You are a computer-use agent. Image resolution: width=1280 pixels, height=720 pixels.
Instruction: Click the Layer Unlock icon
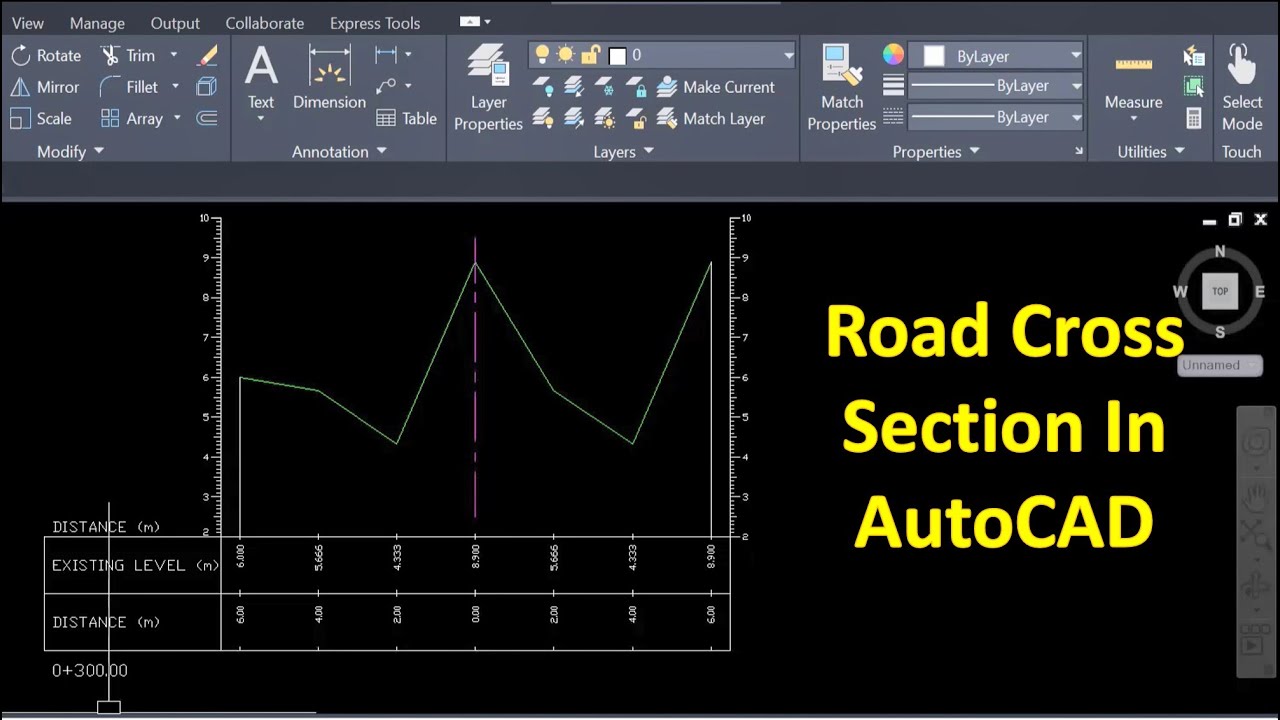636,118
